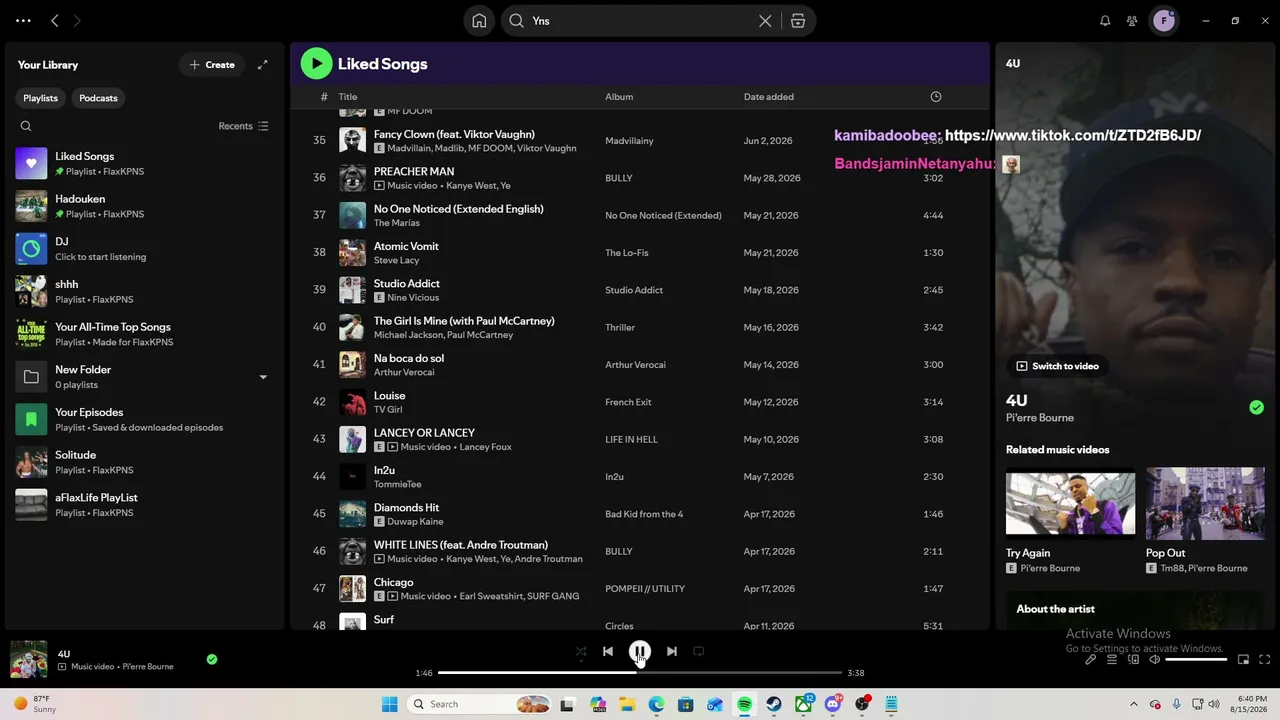1280x720 pixels.
Task: Open Connect to a device
Action: click(x=1133, y=660)
